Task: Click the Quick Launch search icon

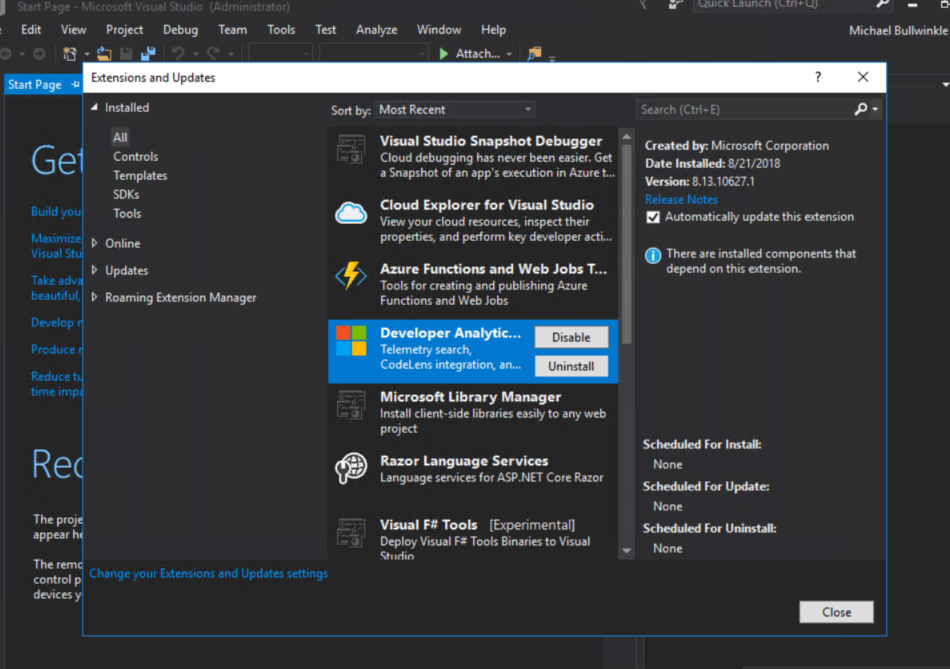Action: click(882, 5)
